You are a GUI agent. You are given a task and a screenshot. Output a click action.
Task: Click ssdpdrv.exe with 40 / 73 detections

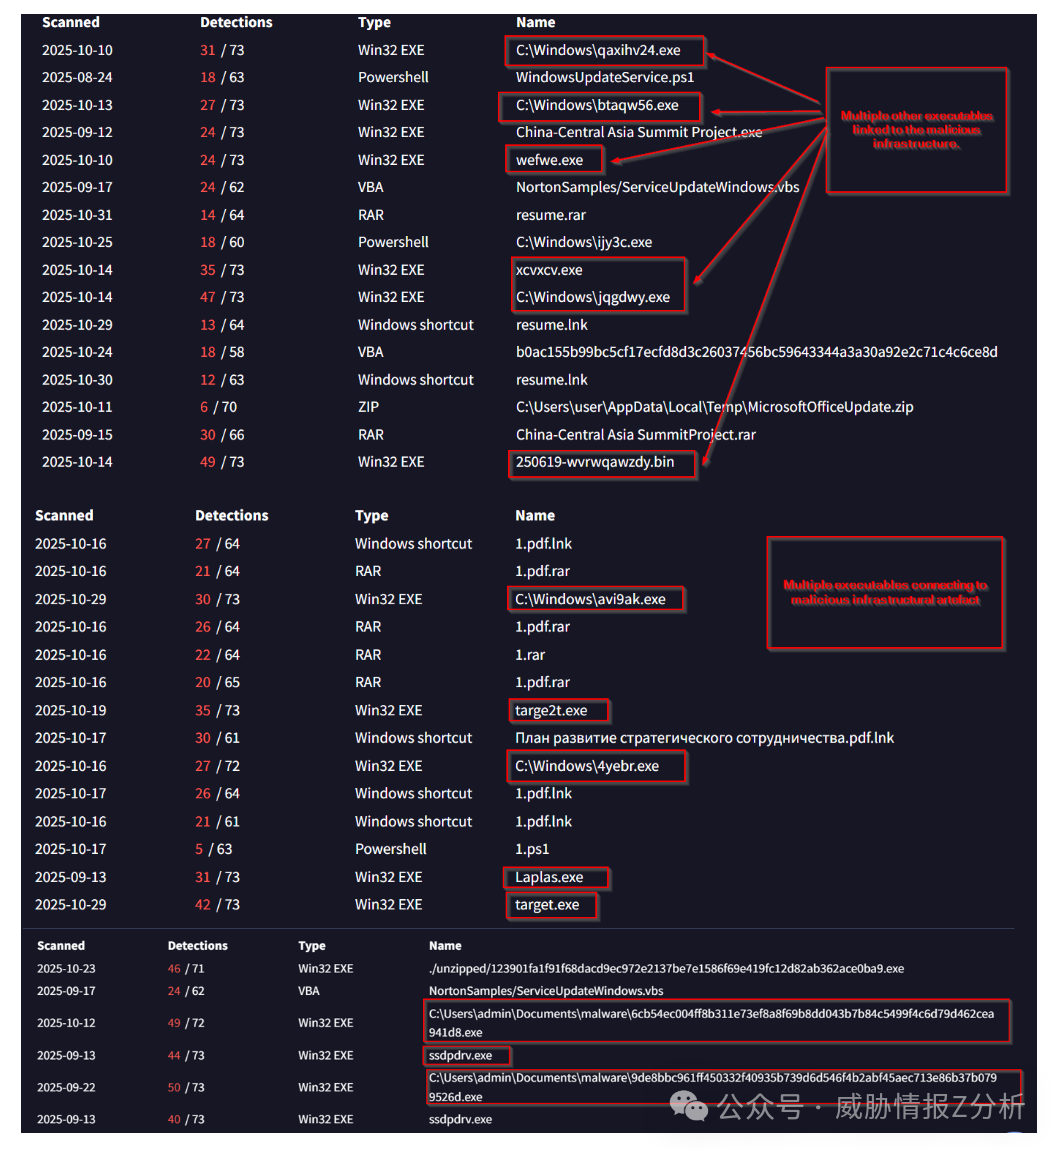point(460,1120)
